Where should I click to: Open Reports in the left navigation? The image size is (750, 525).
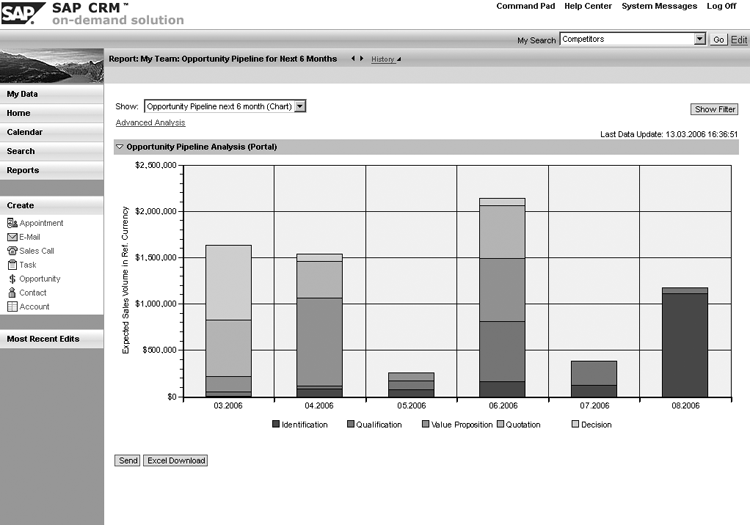click(23, 170)
